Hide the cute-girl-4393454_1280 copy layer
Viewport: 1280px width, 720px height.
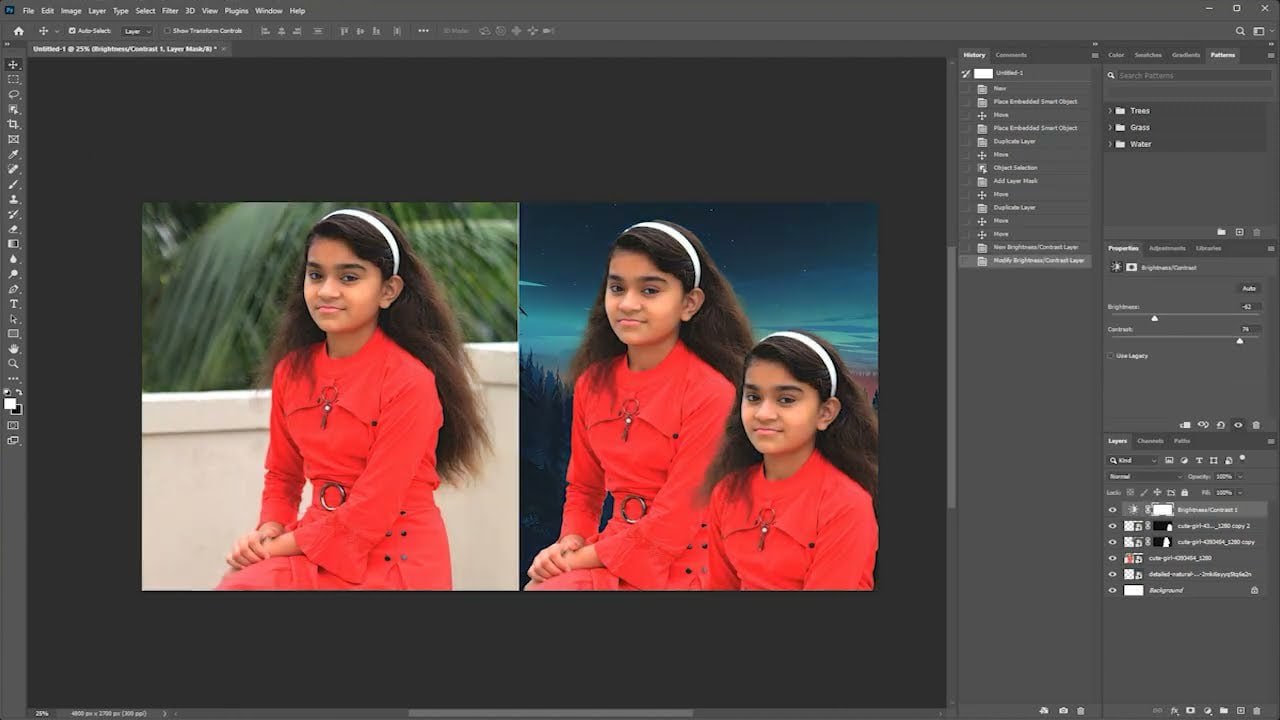[1112, 542]
